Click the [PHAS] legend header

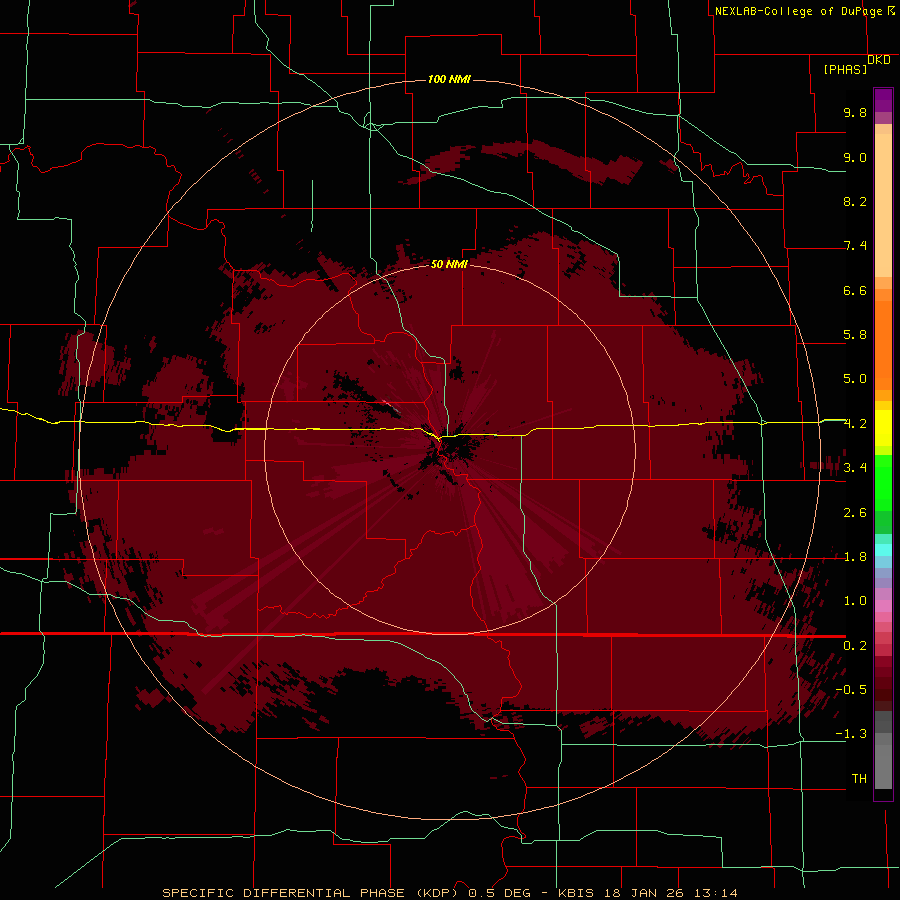tap(845, 70)
